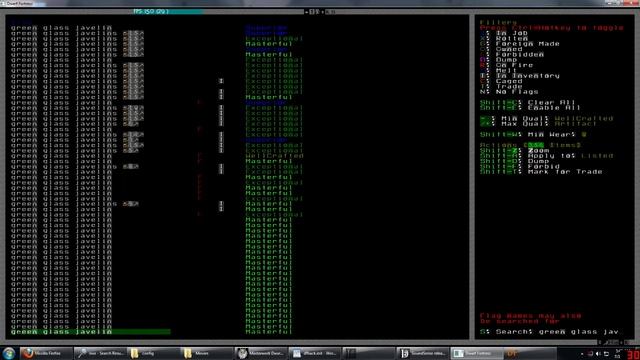The width and height of the screenshot is (640, 360).
Task: Change Apply to Listed setting
Action: coord(547,156)
